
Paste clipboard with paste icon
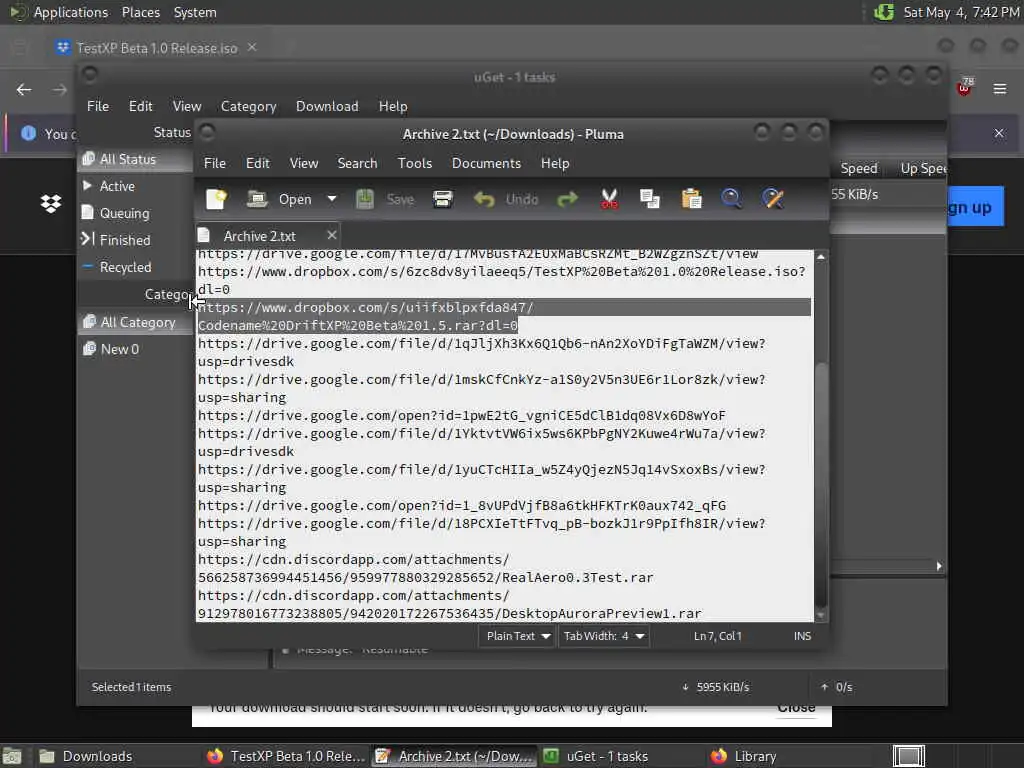click(x=691, y=199)
